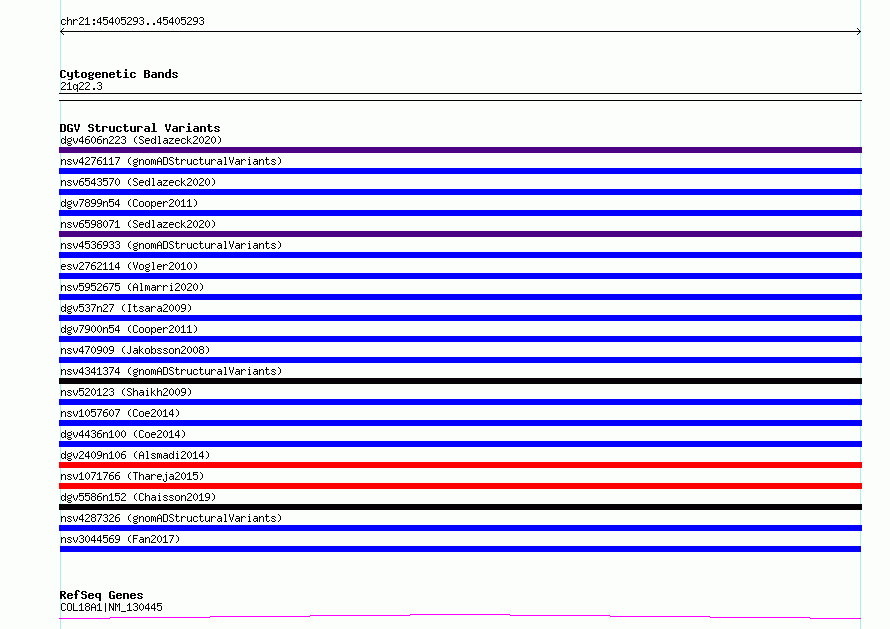
Task: Click the blue bar under nsv470909
Action: click(x=460, y=360)
